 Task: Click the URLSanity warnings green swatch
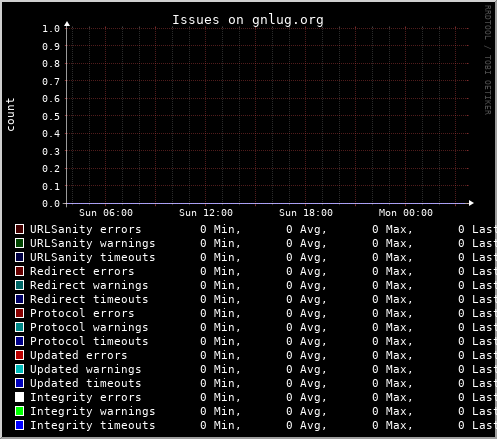(19, 243)
